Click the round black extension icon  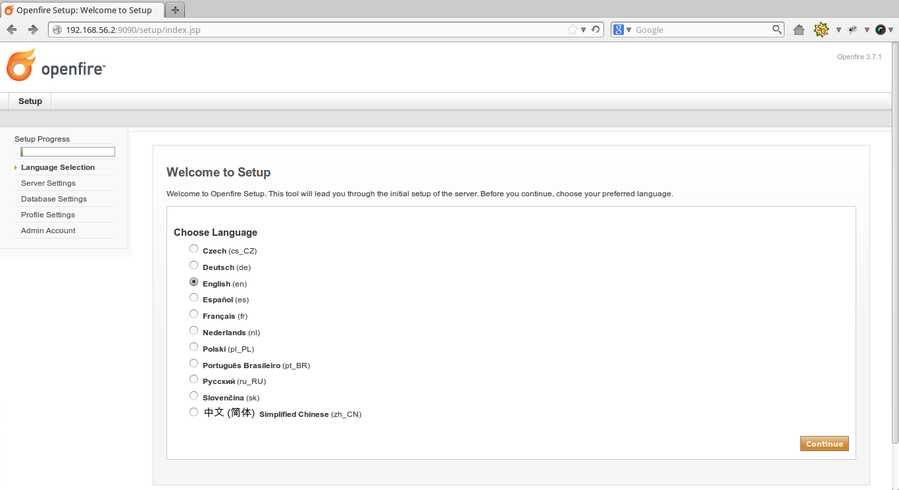881,30
